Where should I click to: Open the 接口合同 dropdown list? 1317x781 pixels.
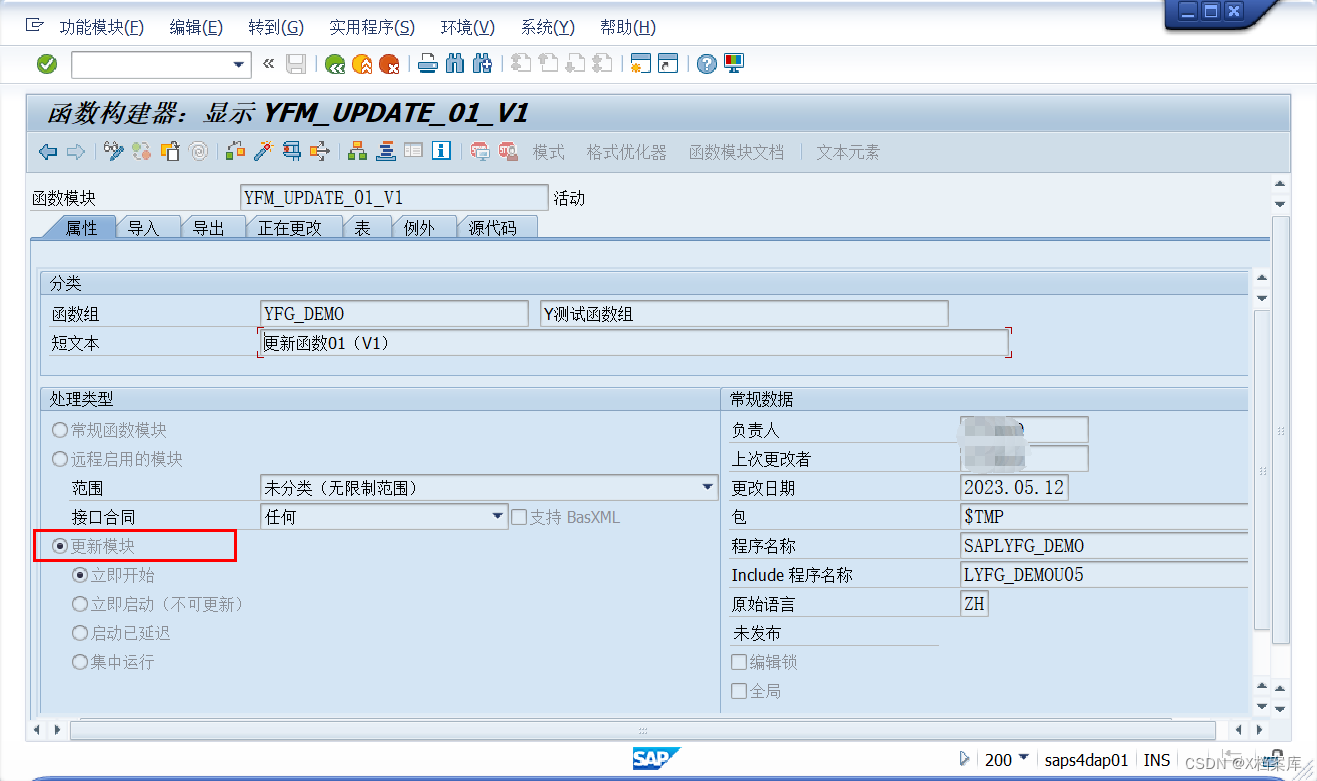498,517
